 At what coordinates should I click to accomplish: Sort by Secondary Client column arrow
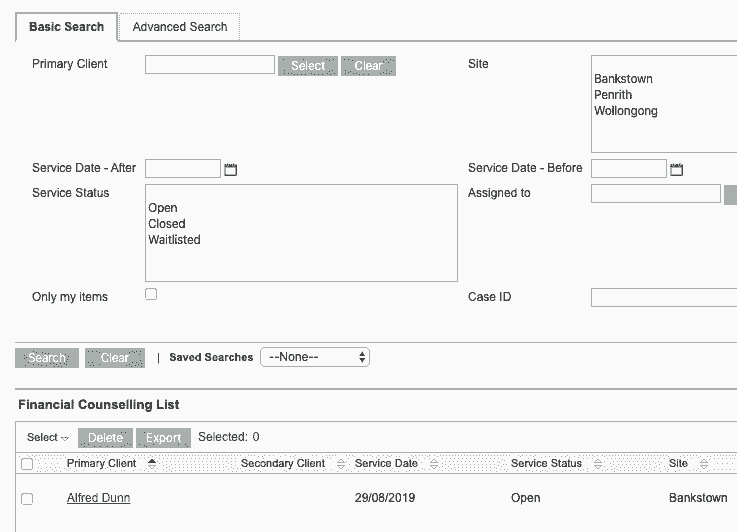click(x=342, y=464)
